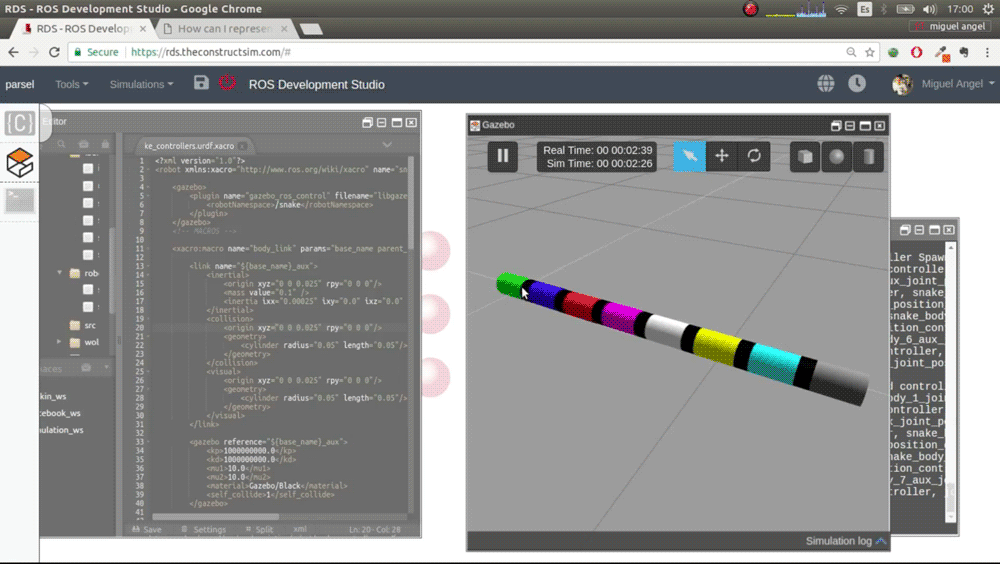This screenshot has height=564, width=1000.
Task: Bookmark page with the star icon
Action: pos(870,52)
